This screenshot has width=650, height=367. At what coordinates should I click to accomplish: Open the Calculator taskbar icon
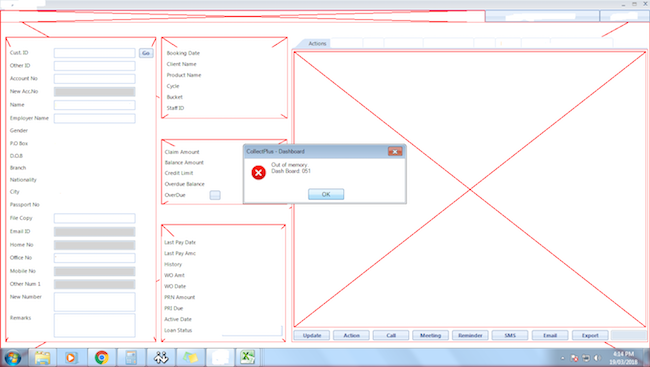point(131,357)
